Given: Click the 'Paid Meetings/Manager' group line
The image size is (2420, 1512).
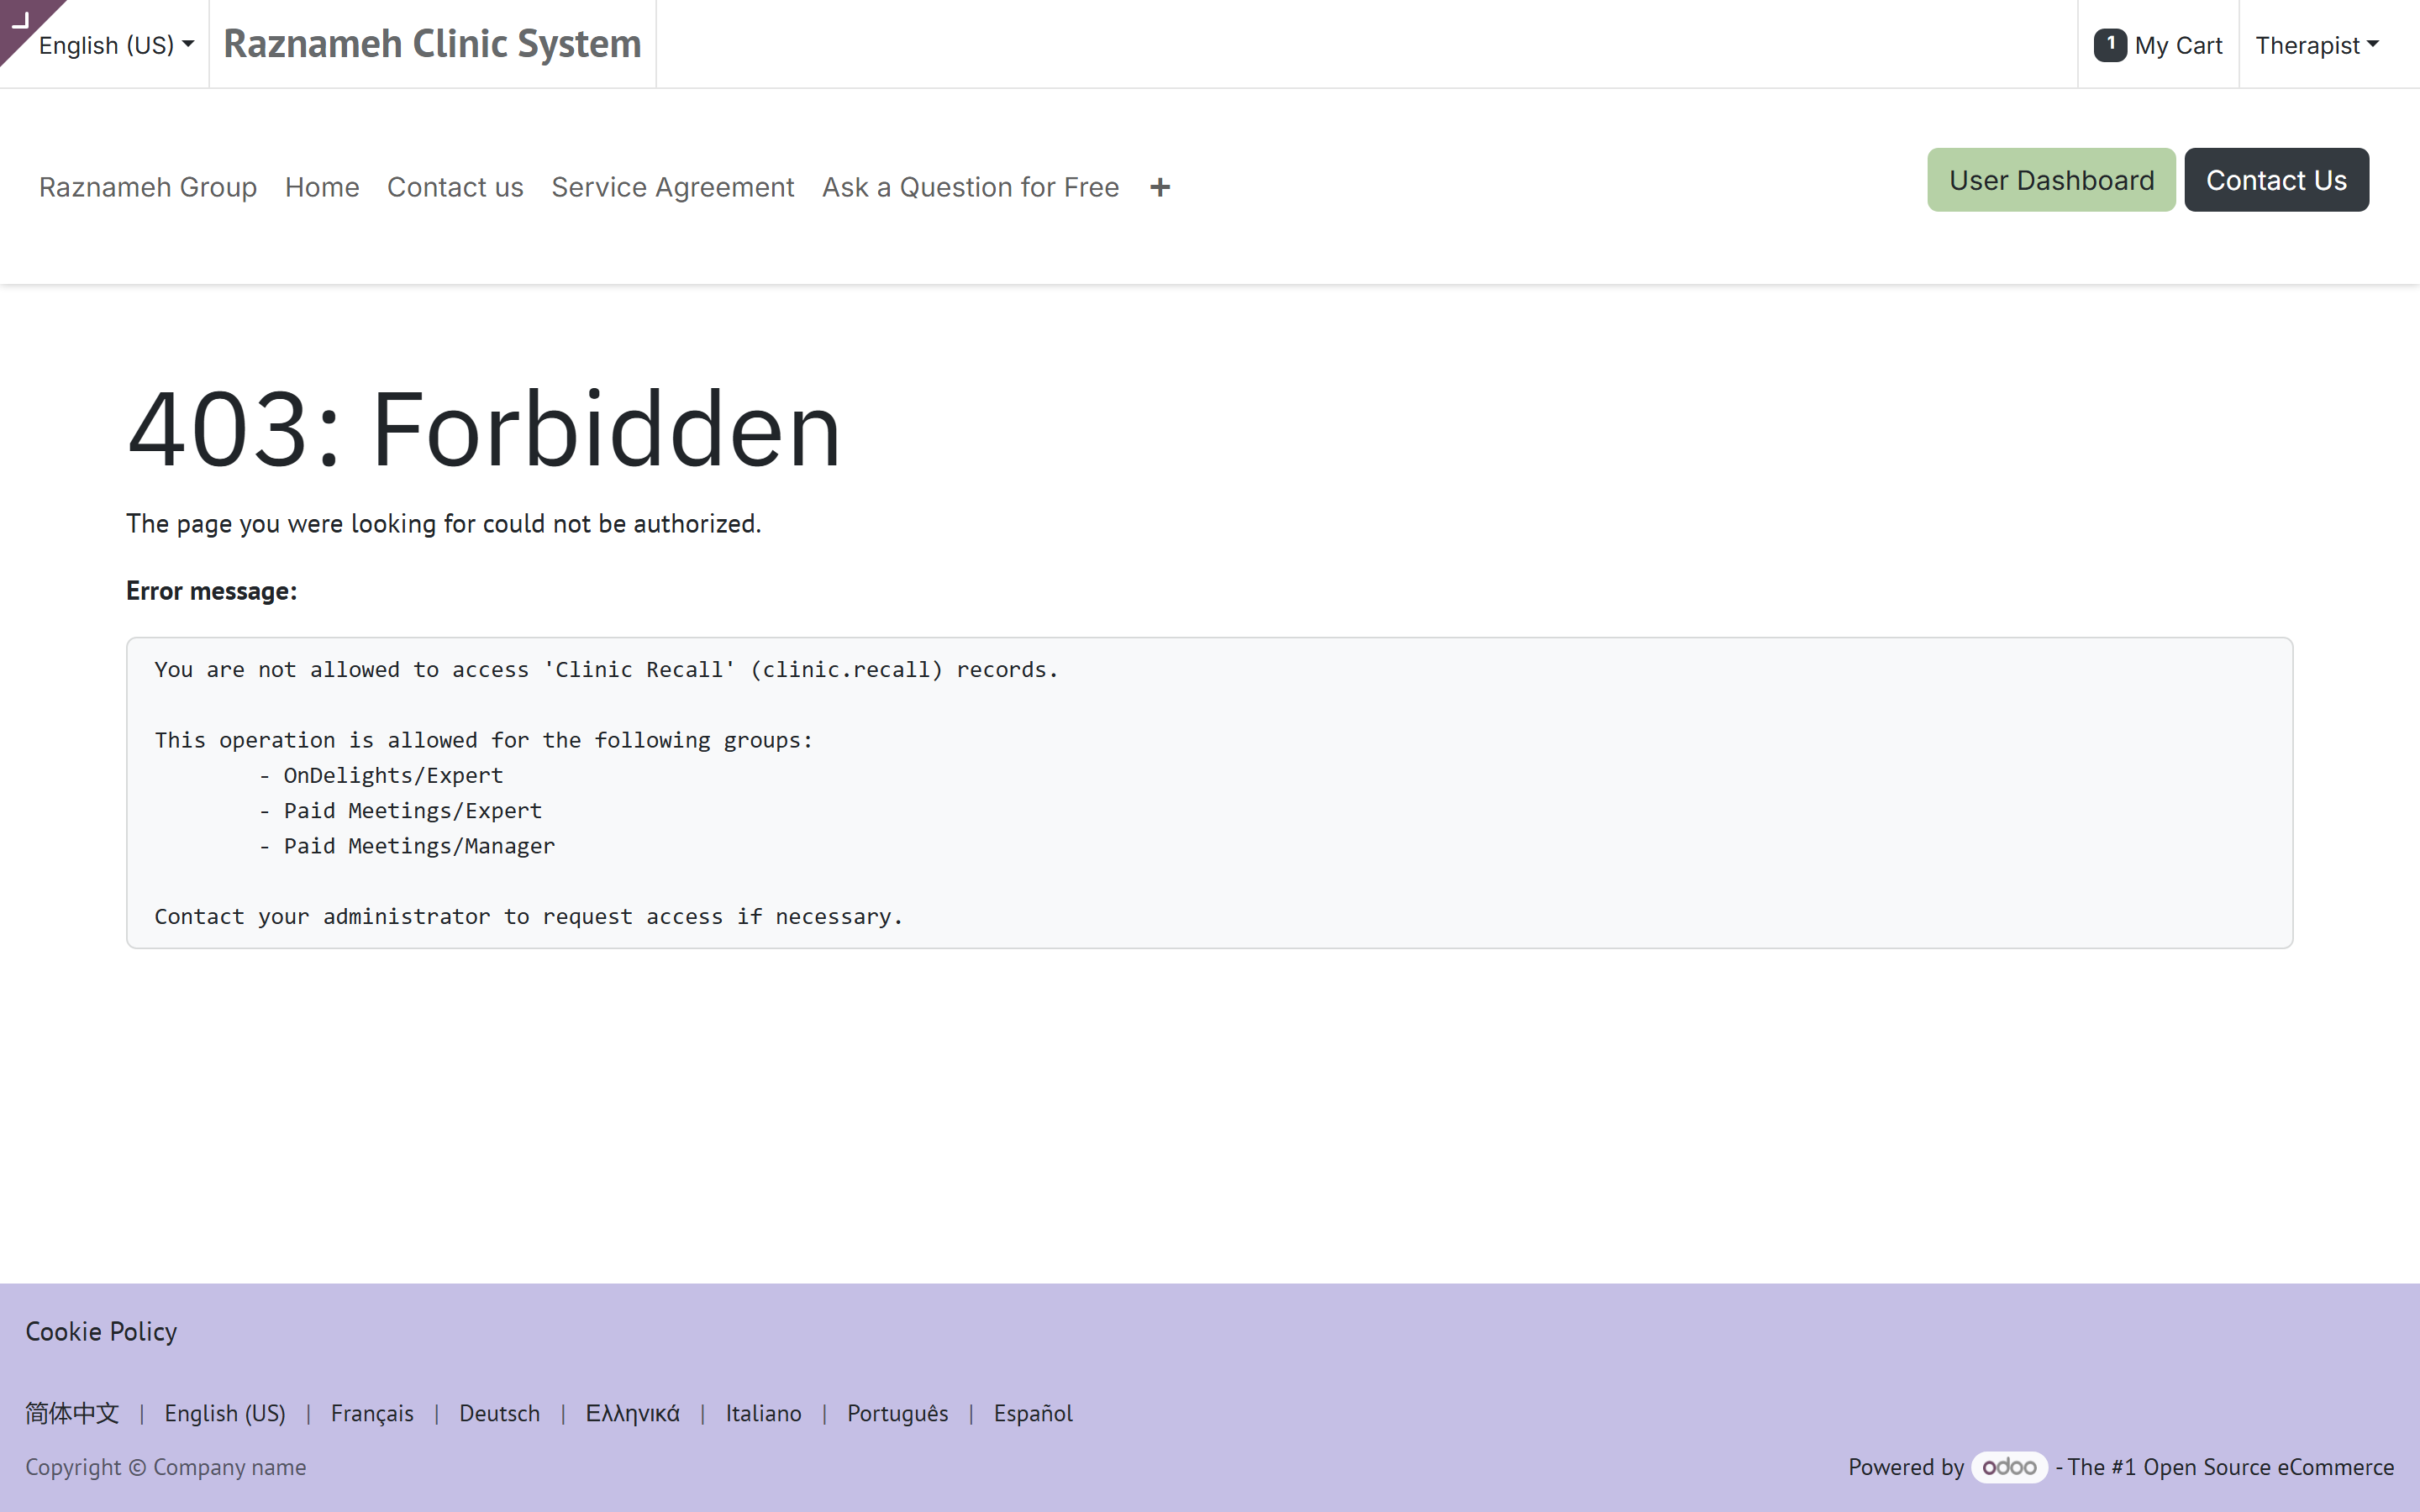Looking at the screenshot, I should coord(419,846).
